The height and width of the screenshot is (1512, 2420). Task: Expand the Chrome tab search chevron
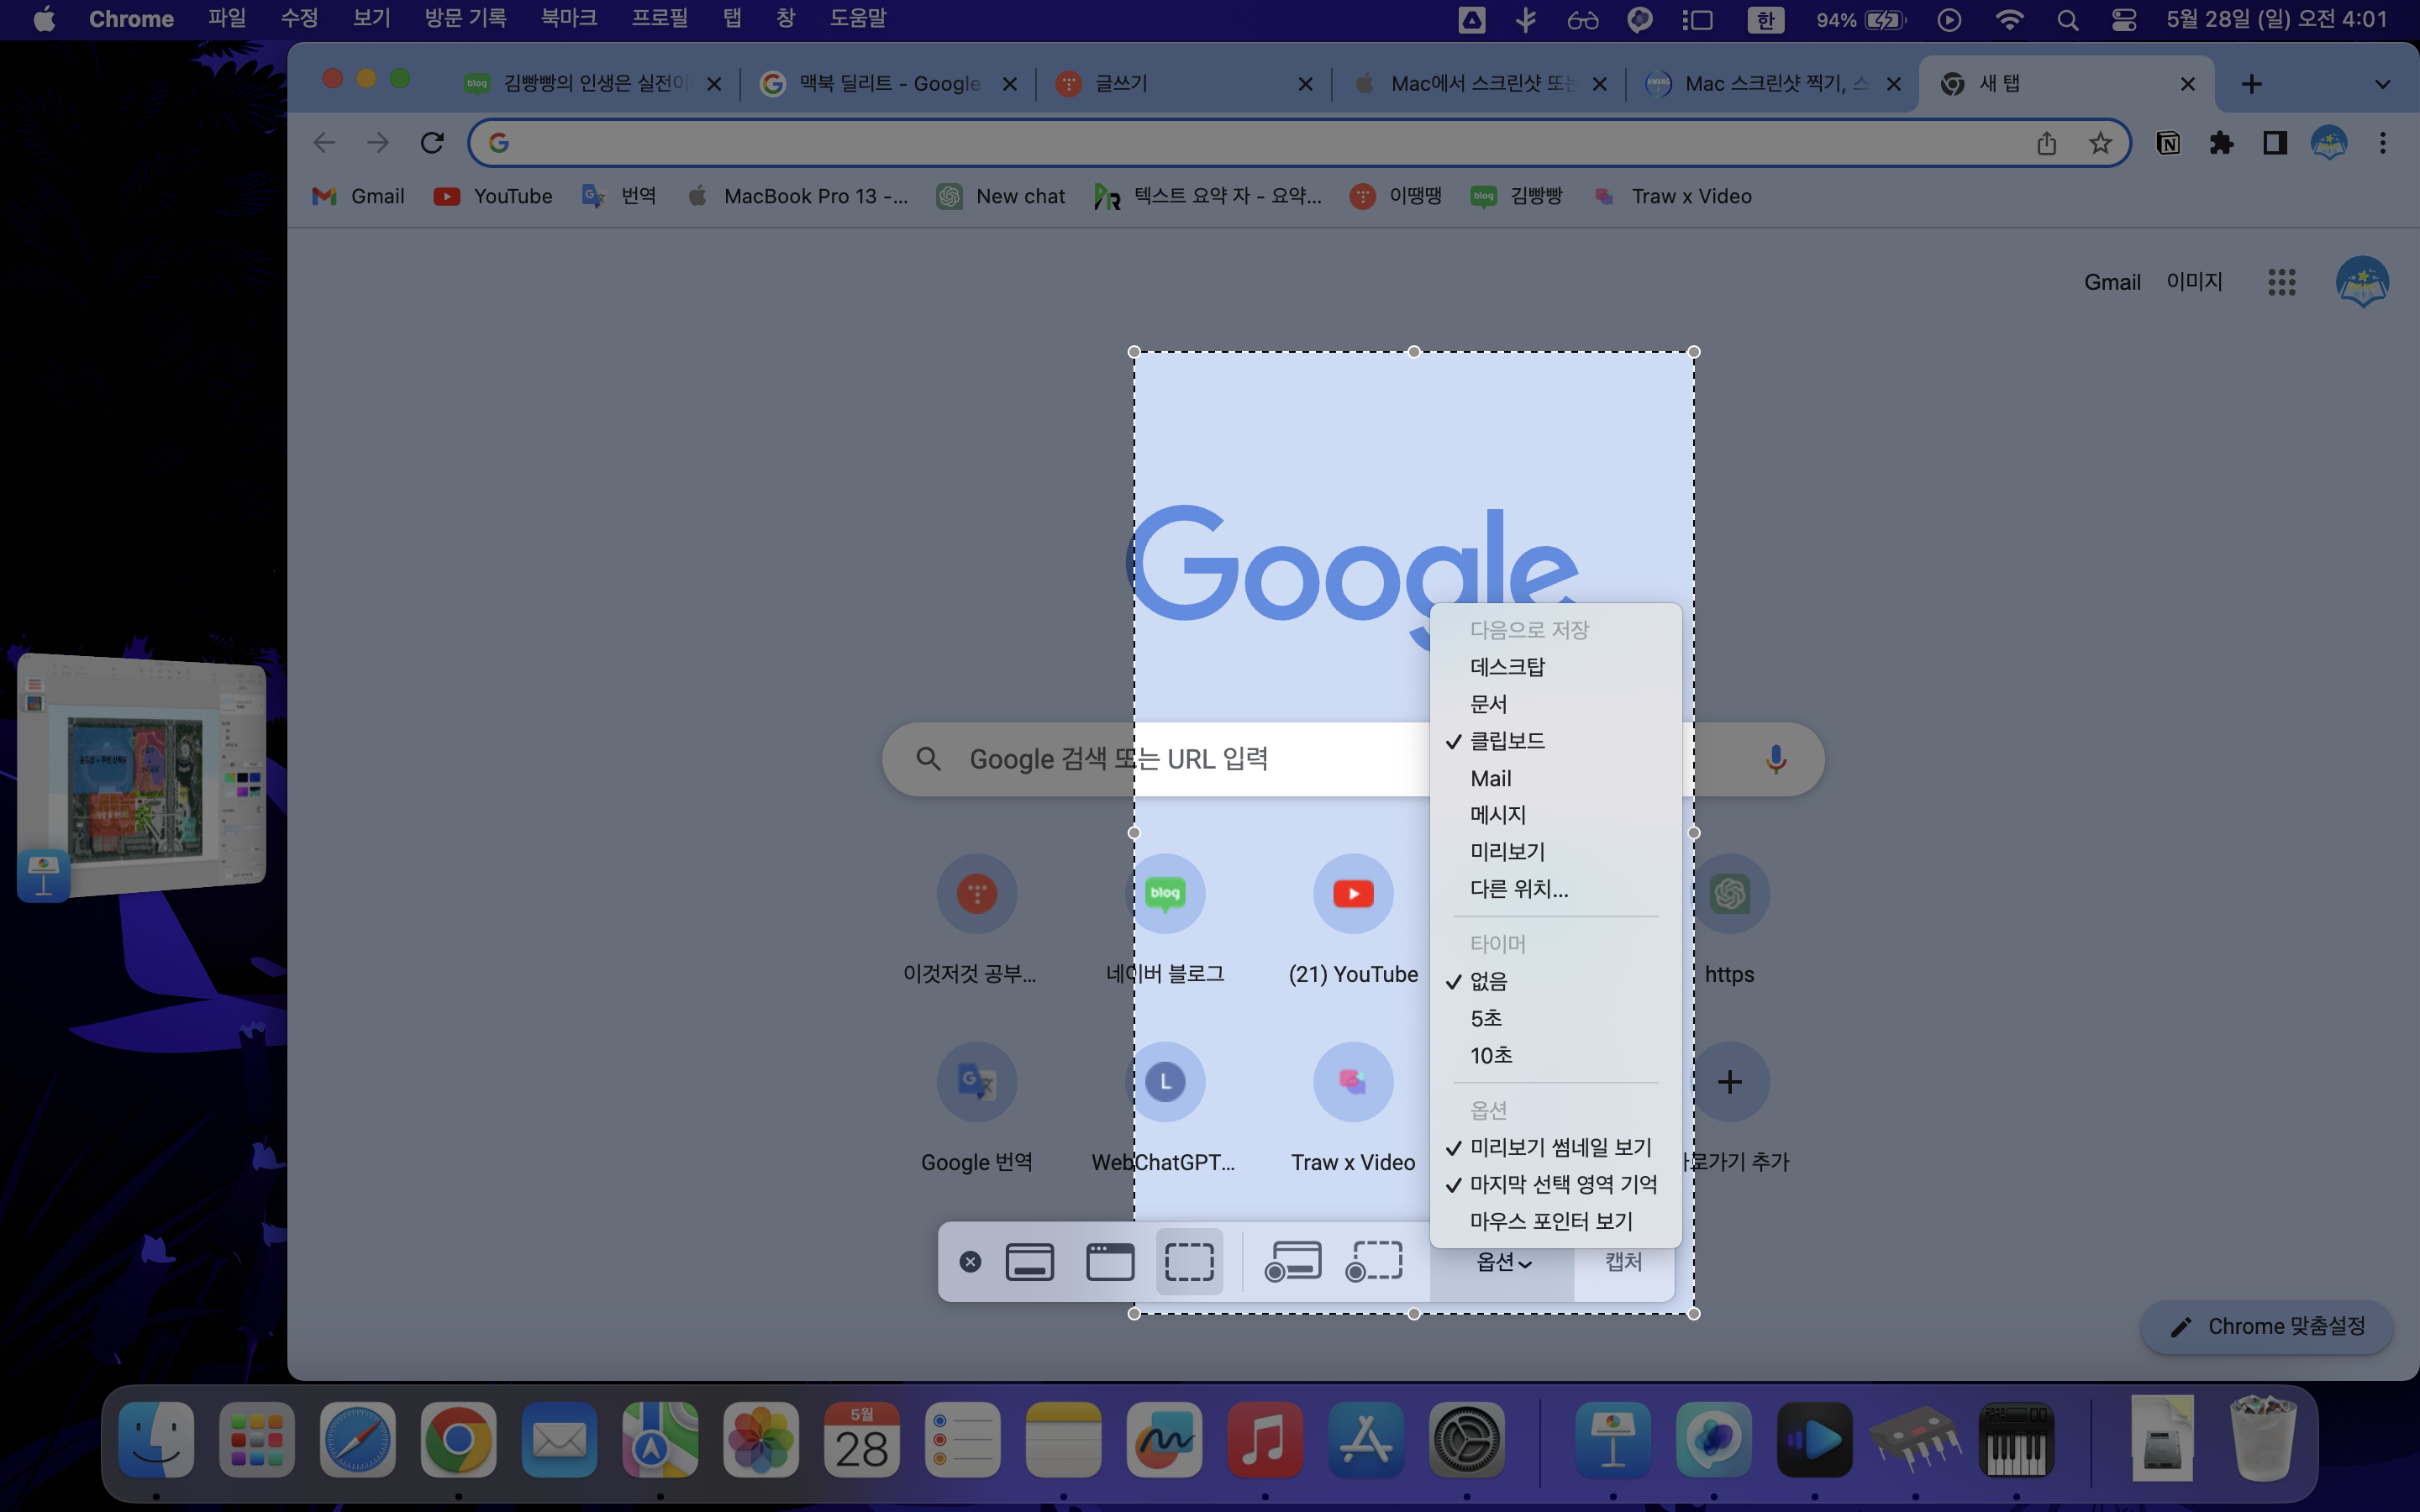tap(2382, 84)
